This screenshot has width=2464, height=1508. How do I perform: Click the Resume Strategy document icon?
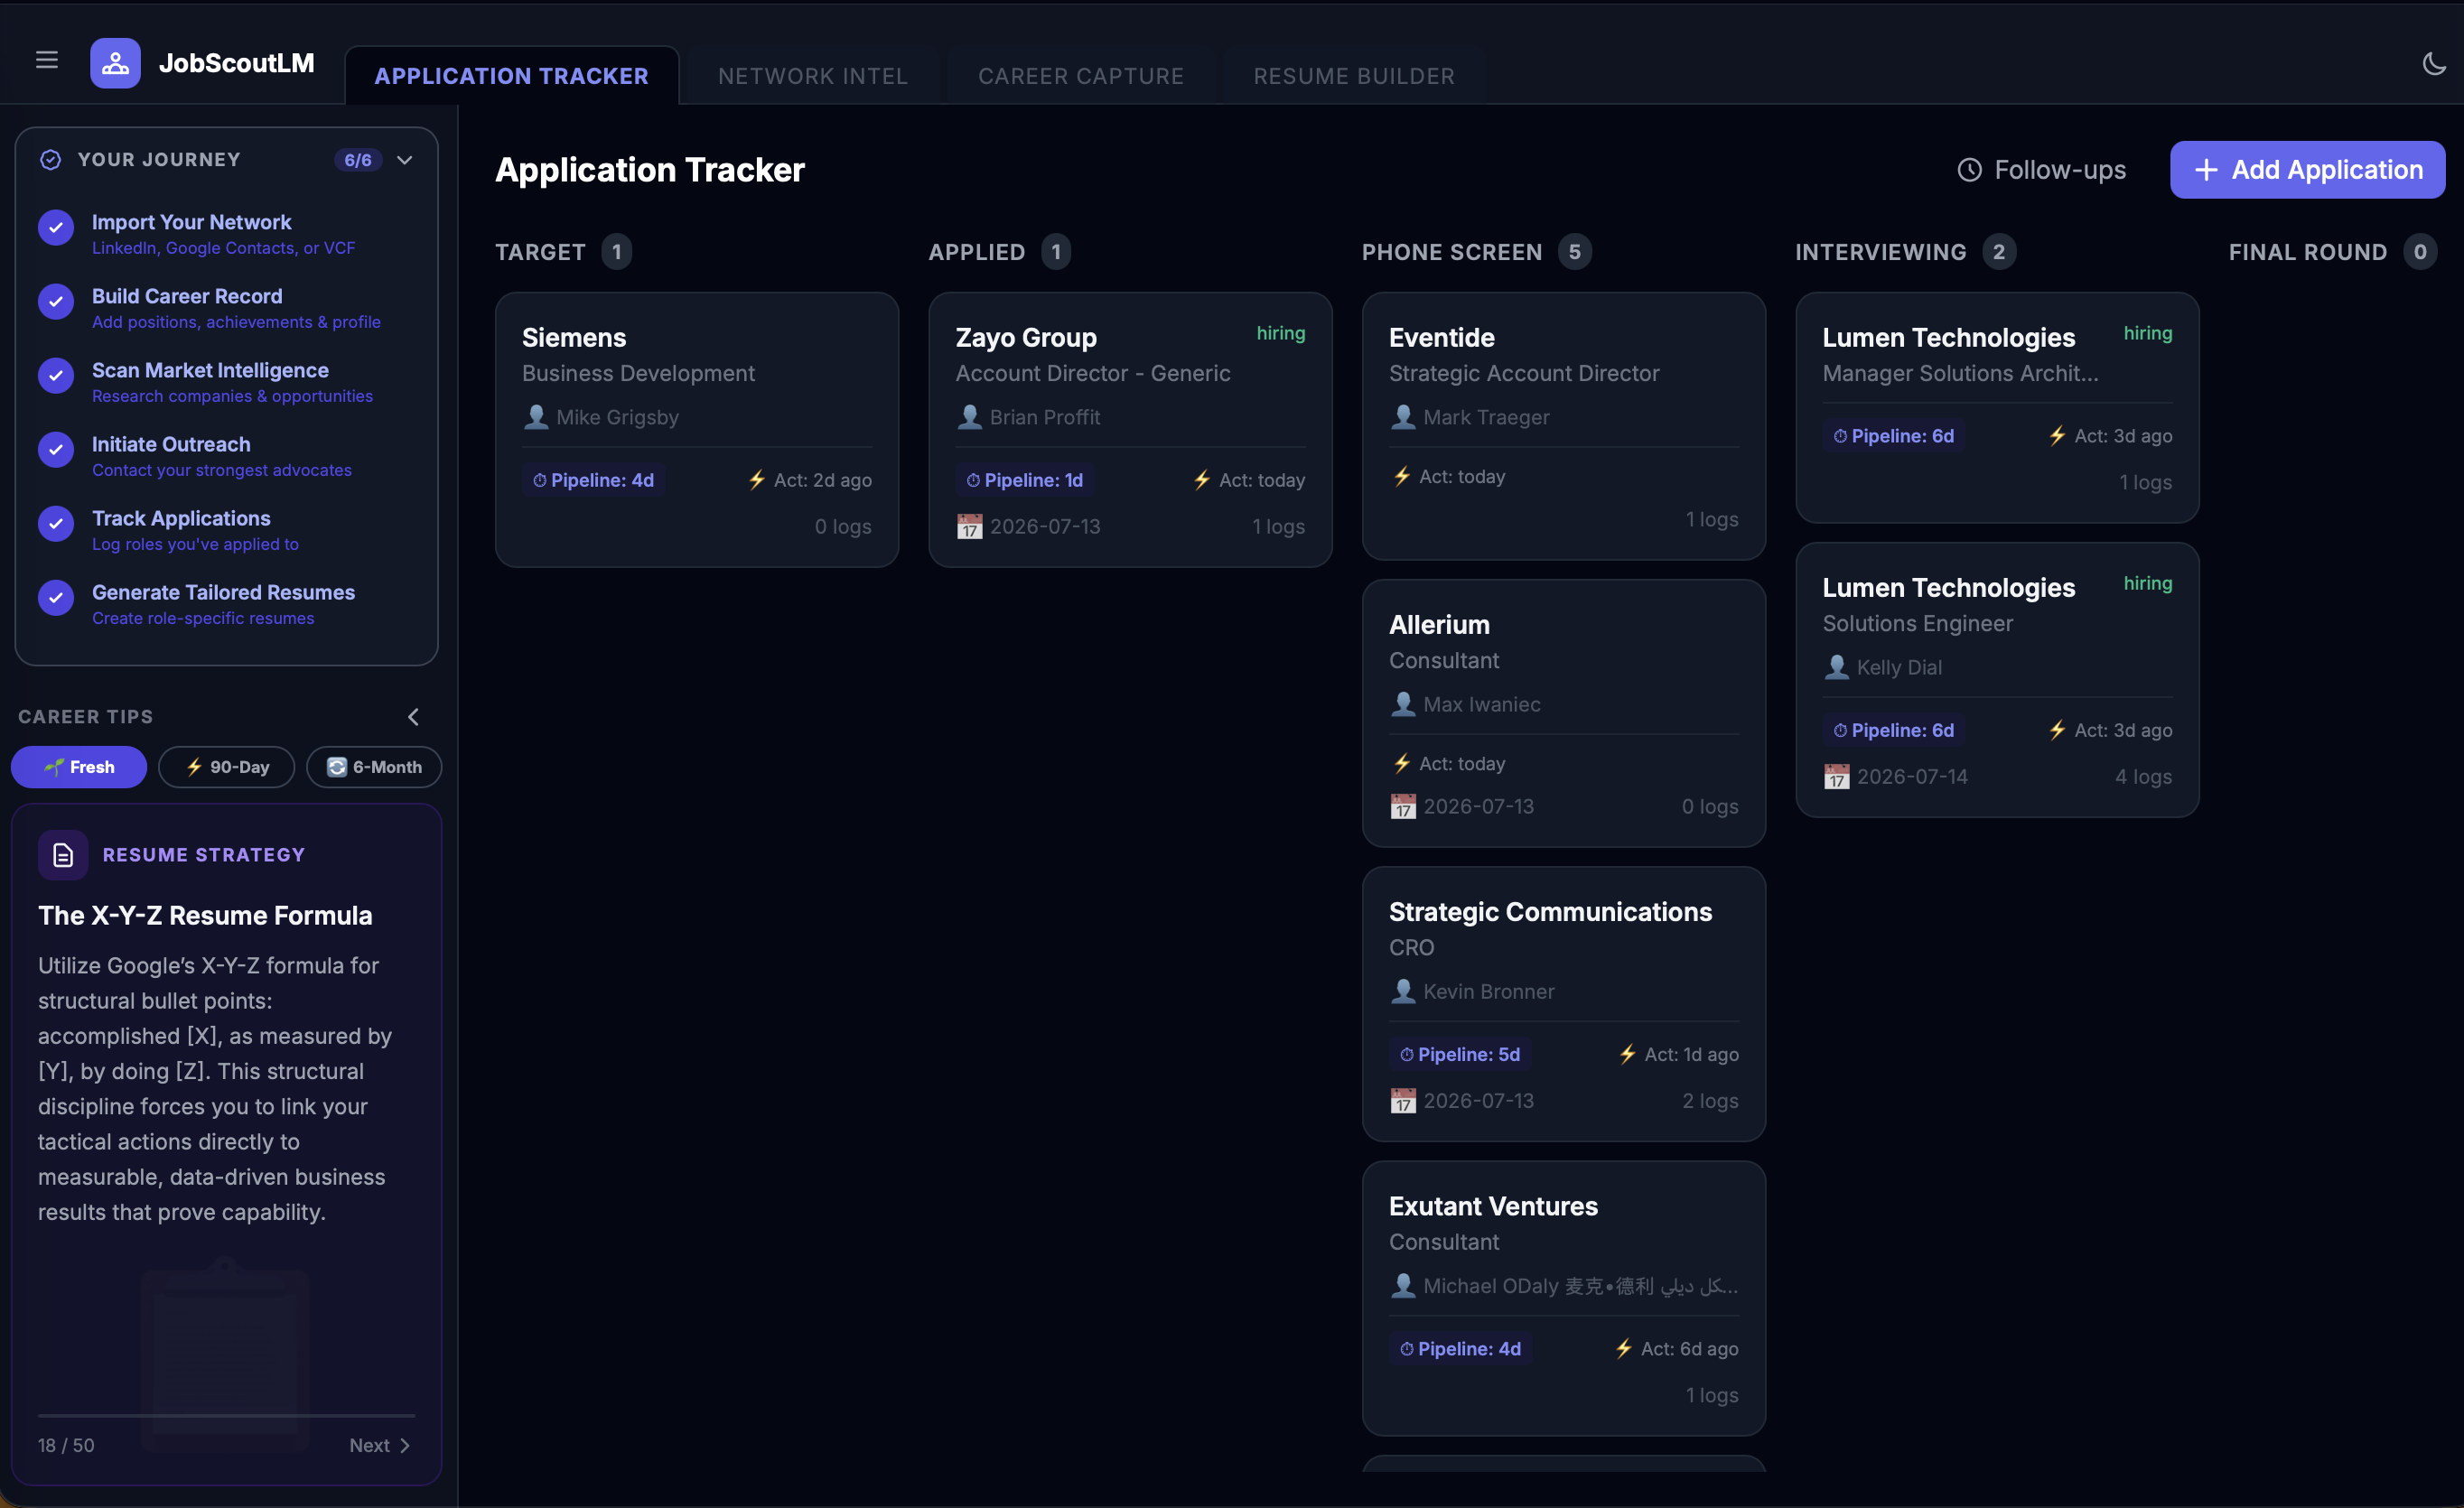point(62,855)
